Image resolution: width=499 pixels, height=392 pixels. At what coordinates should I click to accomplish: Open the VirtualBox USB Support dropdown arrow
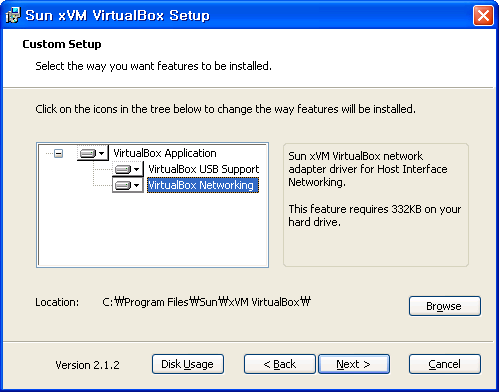coord(137,169)
